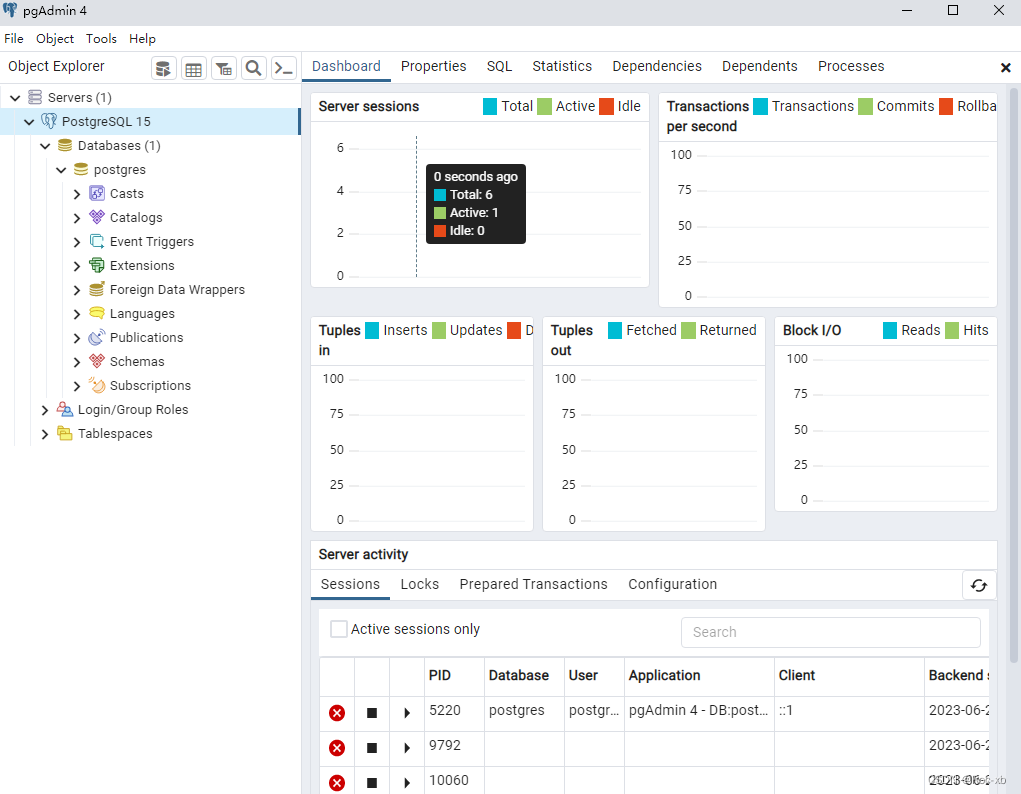This screenshot has height=794, width=1021.
Task: Switch to the Processes tab
Action: point(851,66)
